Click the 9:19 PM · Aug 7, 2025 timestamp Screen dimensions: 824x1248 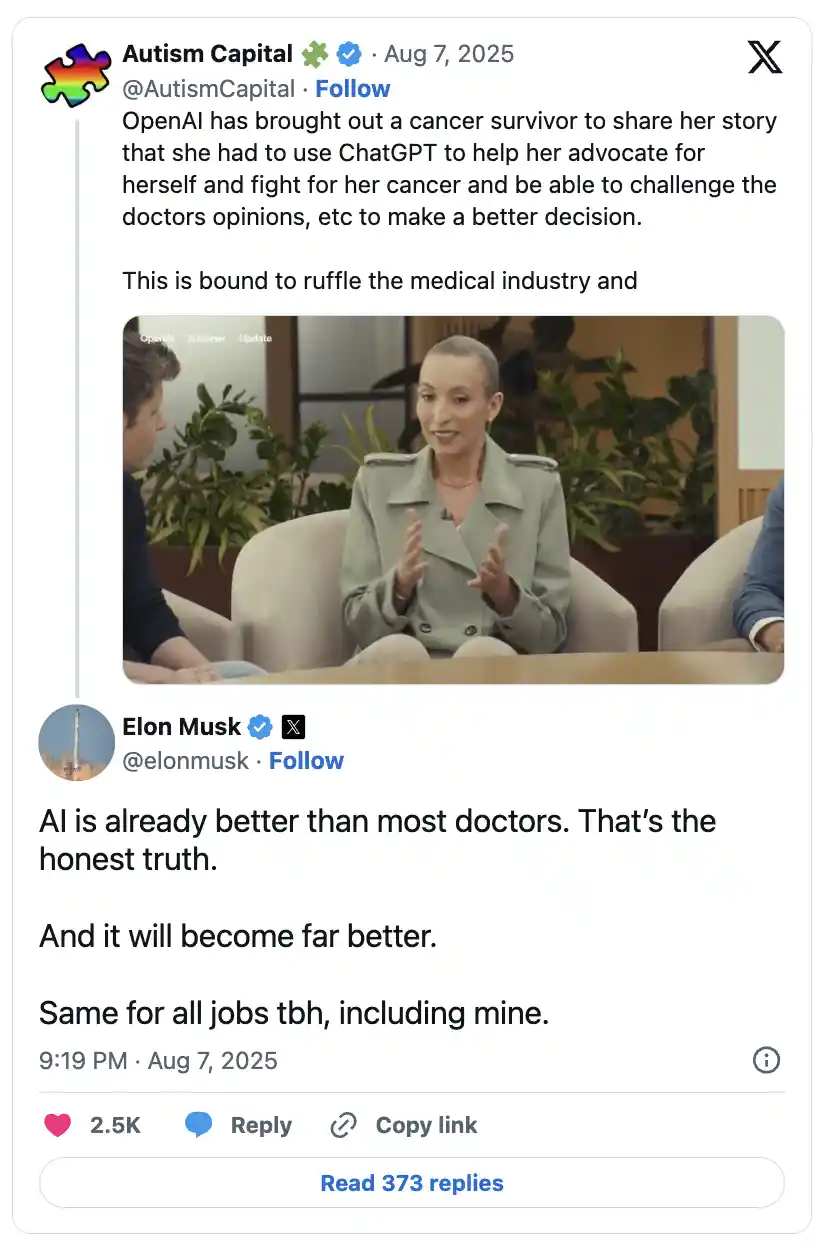pyautogui.click(x=158, y=1060)
